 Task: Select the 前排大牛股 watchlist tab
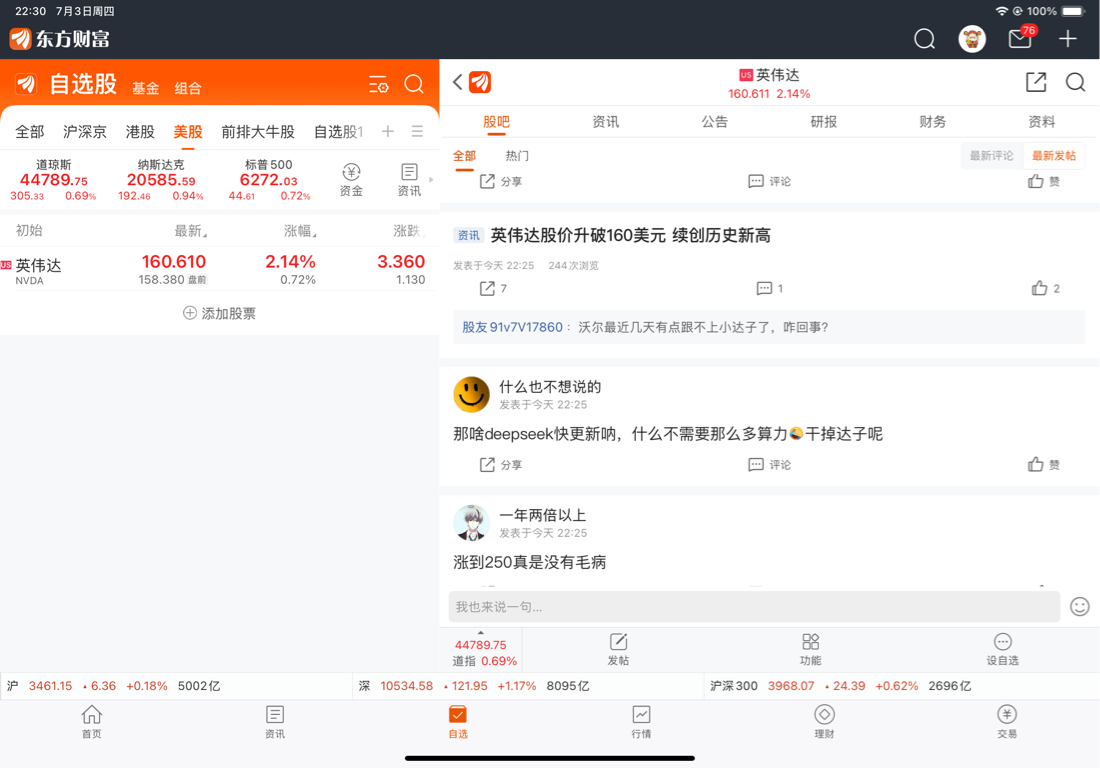coord(258,132)
